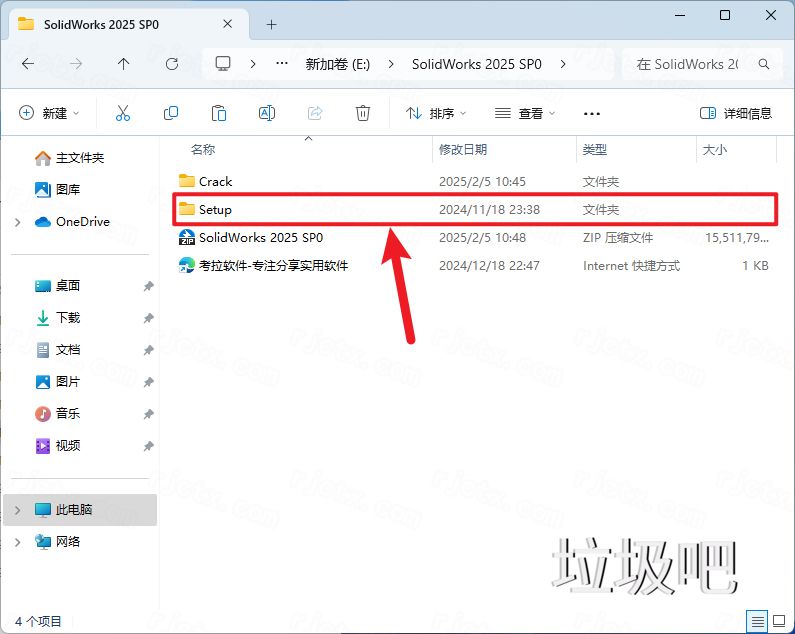Click the Paste clipboard icon
795x634 pixels.
tap(219, 113)
